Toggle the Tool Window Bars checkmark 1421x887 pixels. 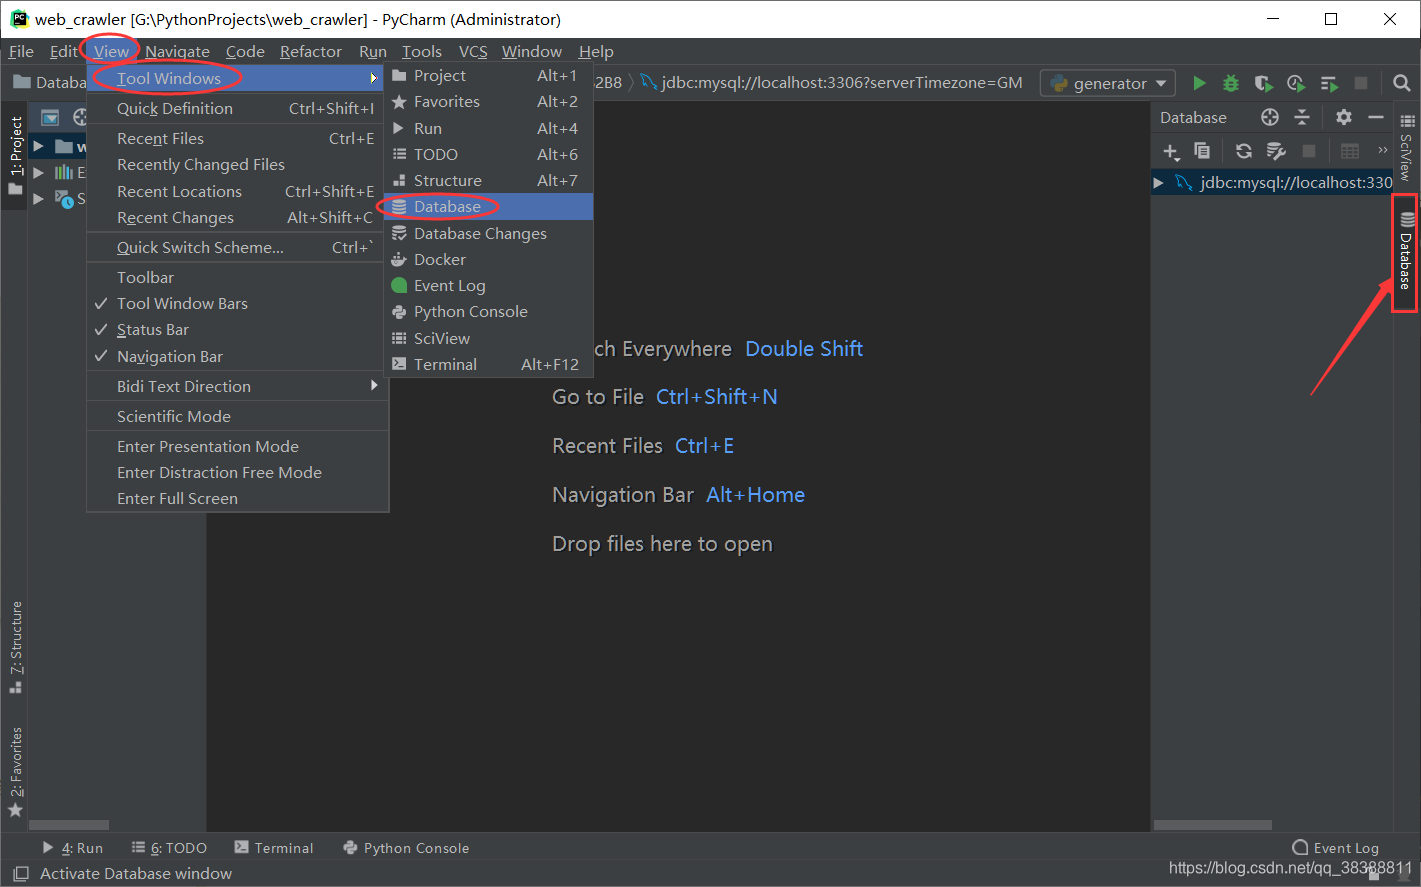coord(238,303)
